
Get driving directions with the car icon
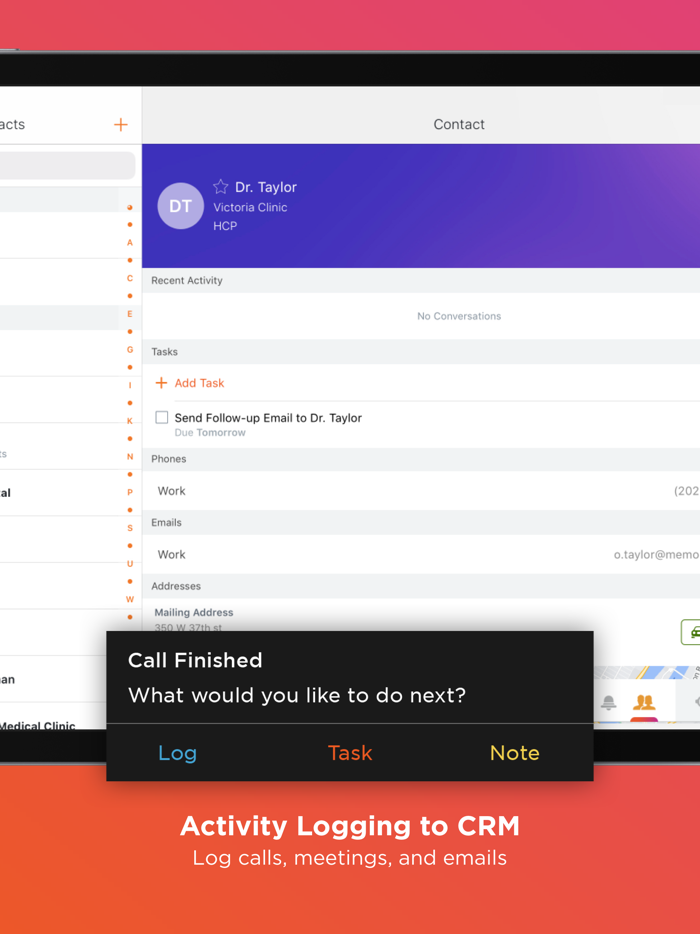click(x=691, y=632)
